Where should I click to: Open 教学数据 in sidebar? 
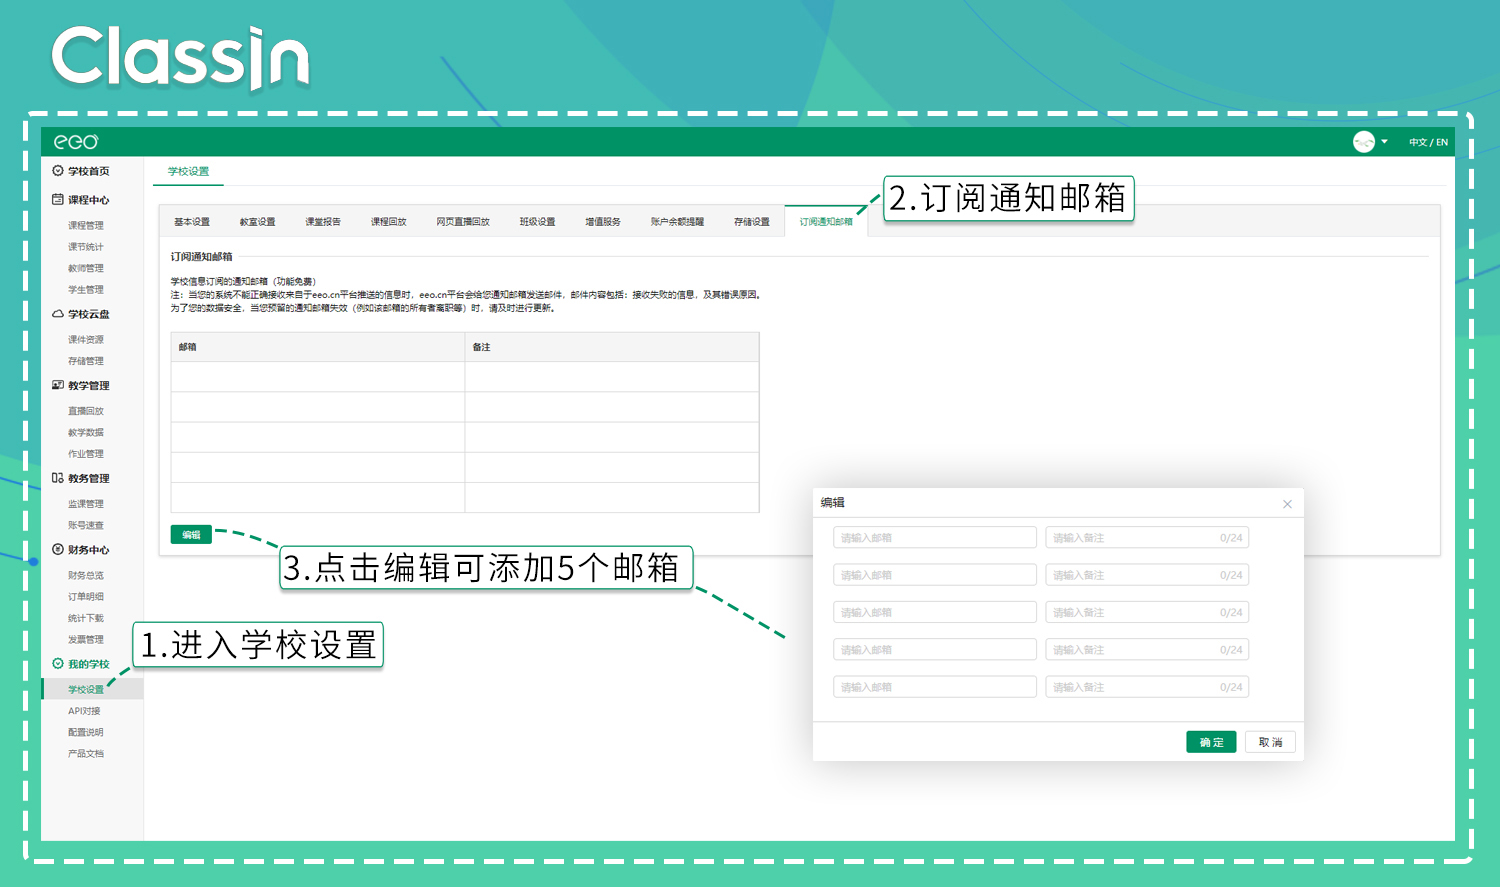[x=86, y=433]
